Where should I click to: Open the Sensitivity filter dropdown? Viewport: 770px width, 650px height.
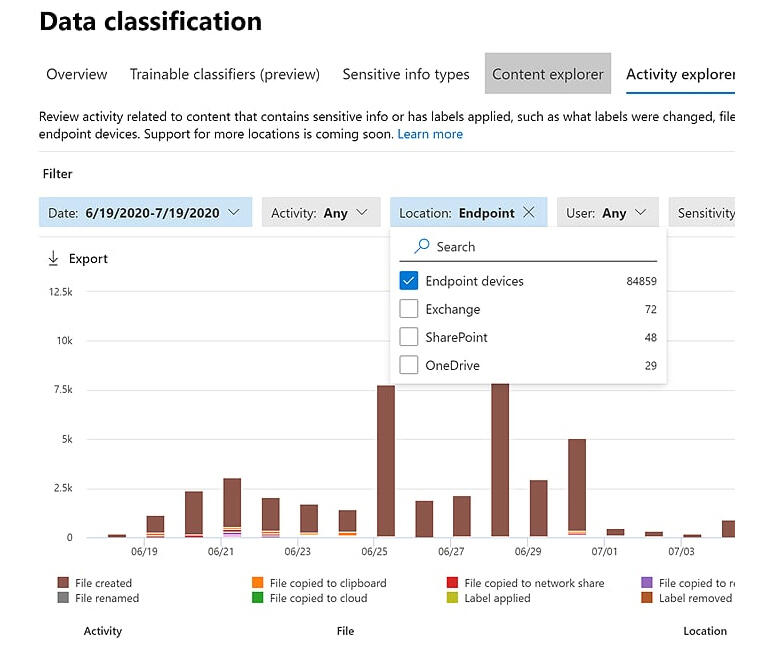(705, 213)
